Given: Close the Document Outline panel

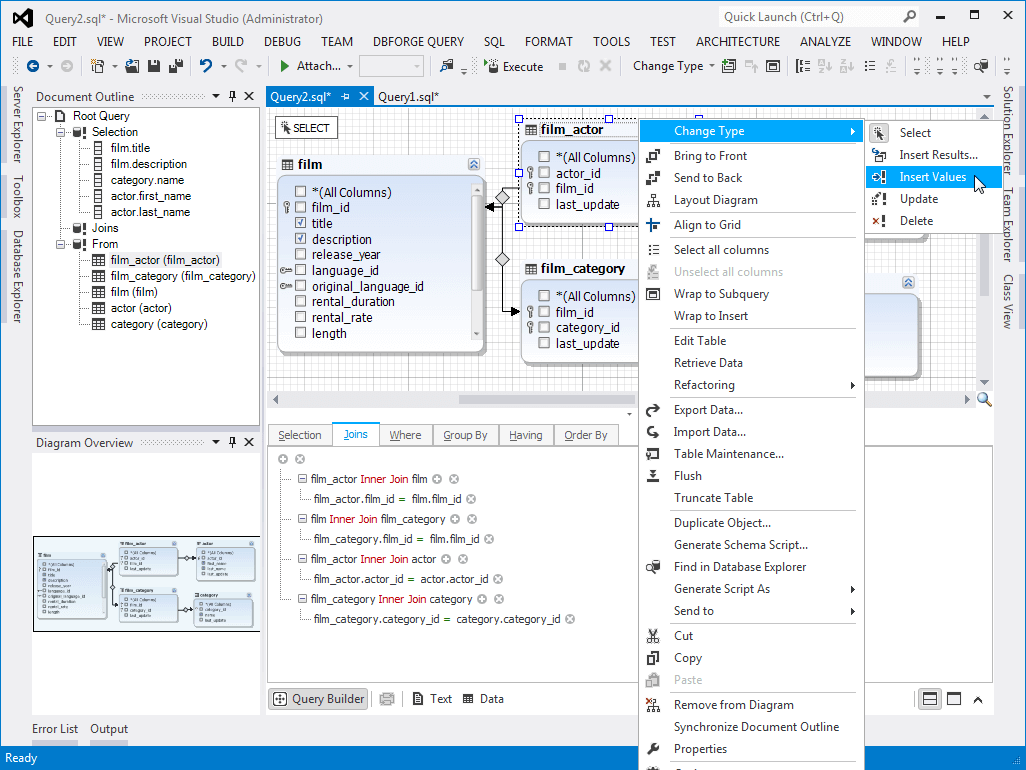Looking at the screenshot, I should coord(249,96).
